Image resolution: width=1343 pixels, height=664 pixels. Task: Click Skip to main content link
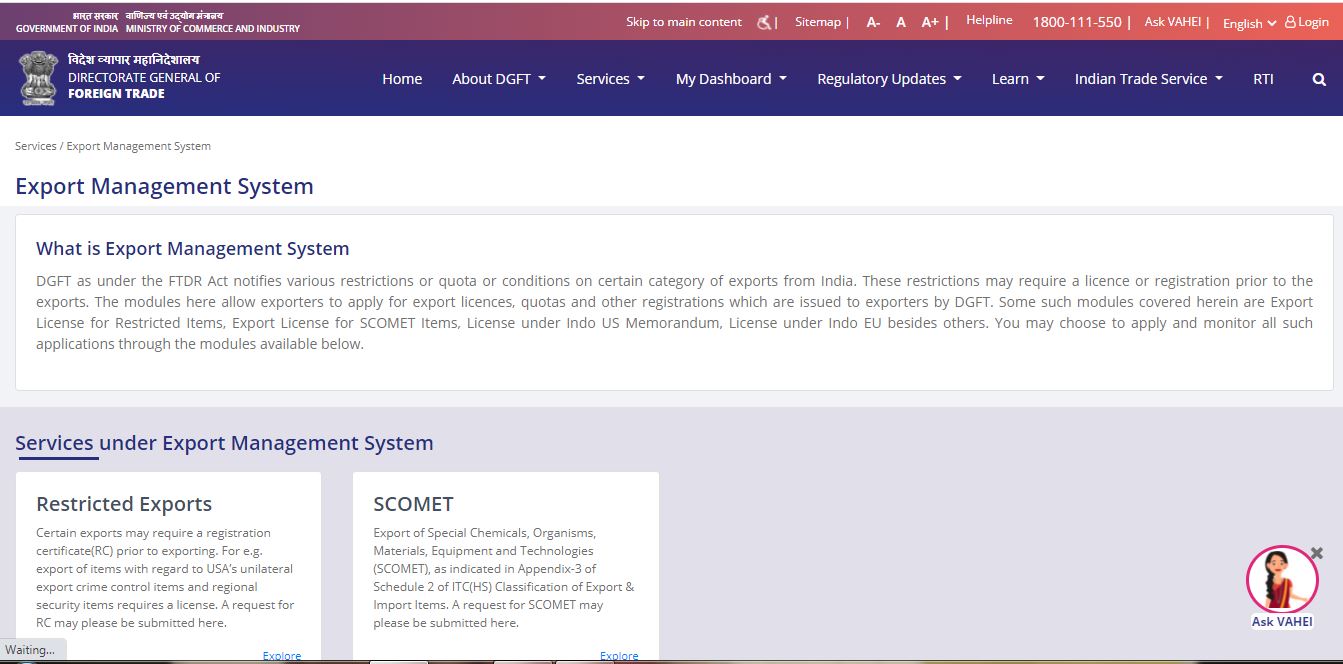[683, 21]
